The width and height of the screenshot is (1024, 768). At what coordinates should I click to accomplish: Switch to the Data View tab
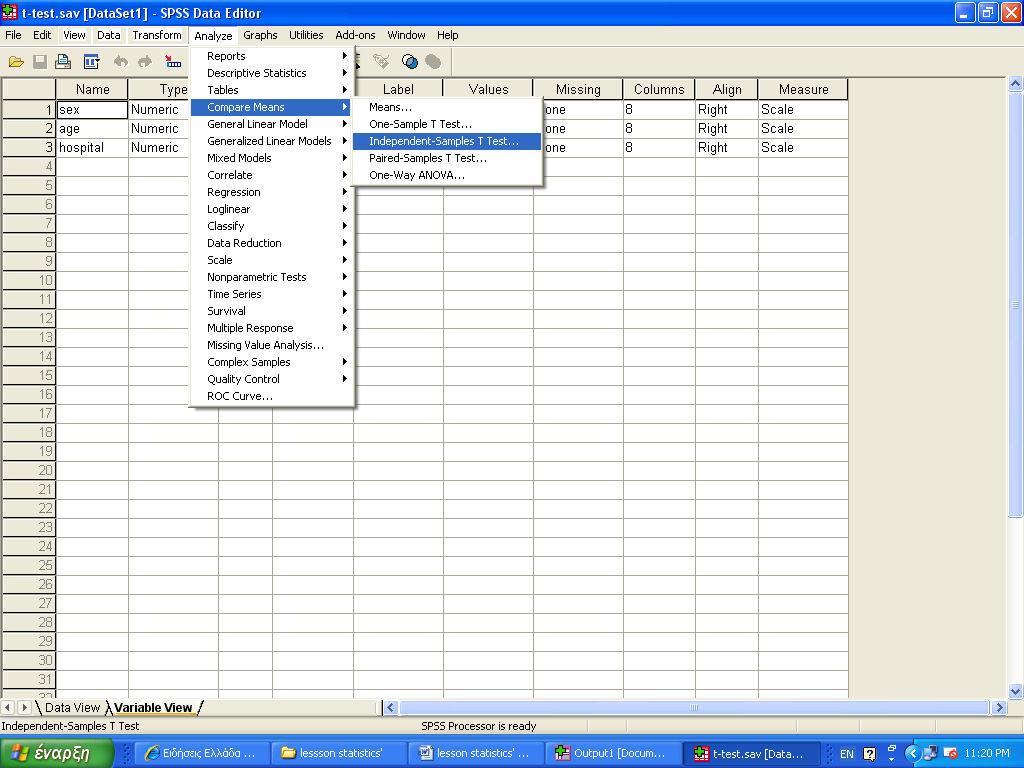click(72, 707)
